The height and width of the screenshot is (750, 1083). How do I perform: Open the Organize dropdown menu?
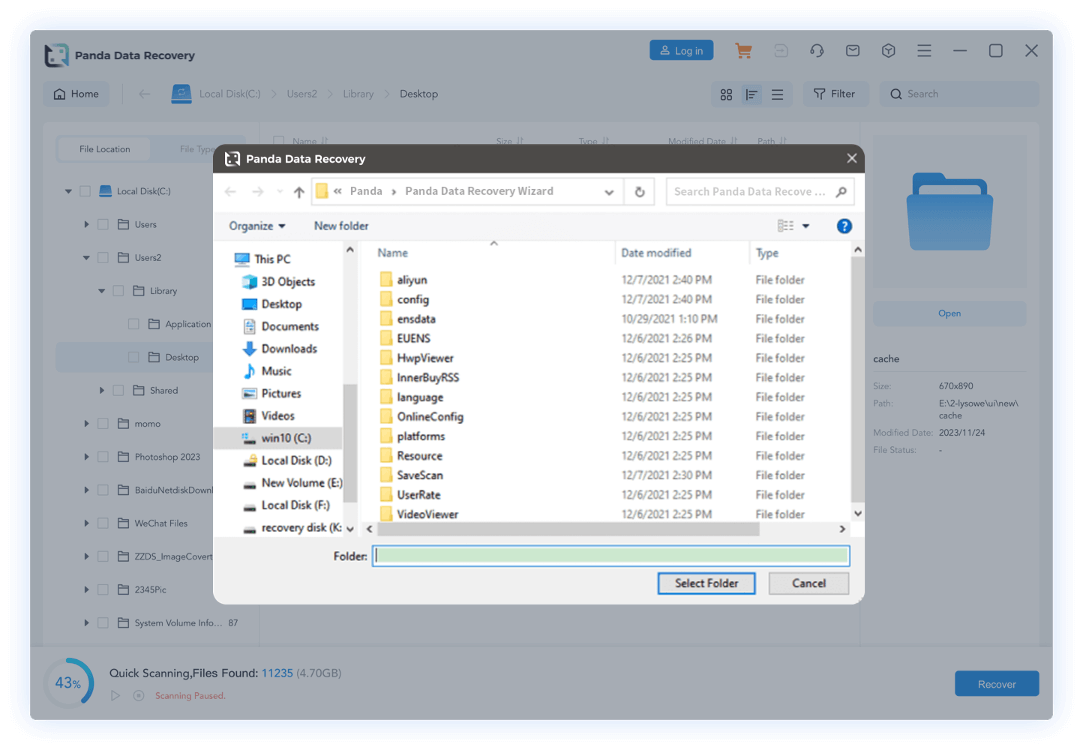pyautogui.click(x=257, y=226)
